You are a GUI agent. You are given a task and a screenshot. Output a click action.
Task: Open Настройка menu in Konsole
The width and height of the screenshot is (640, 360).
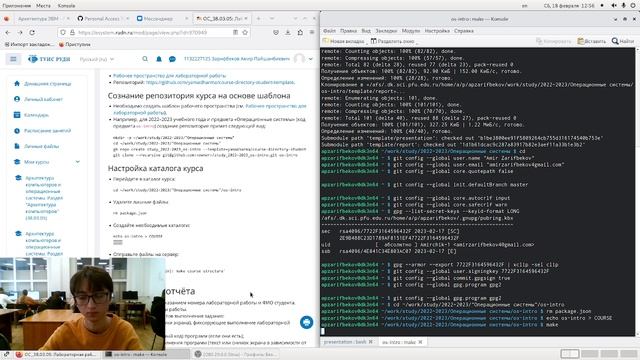tap(437, 31)
